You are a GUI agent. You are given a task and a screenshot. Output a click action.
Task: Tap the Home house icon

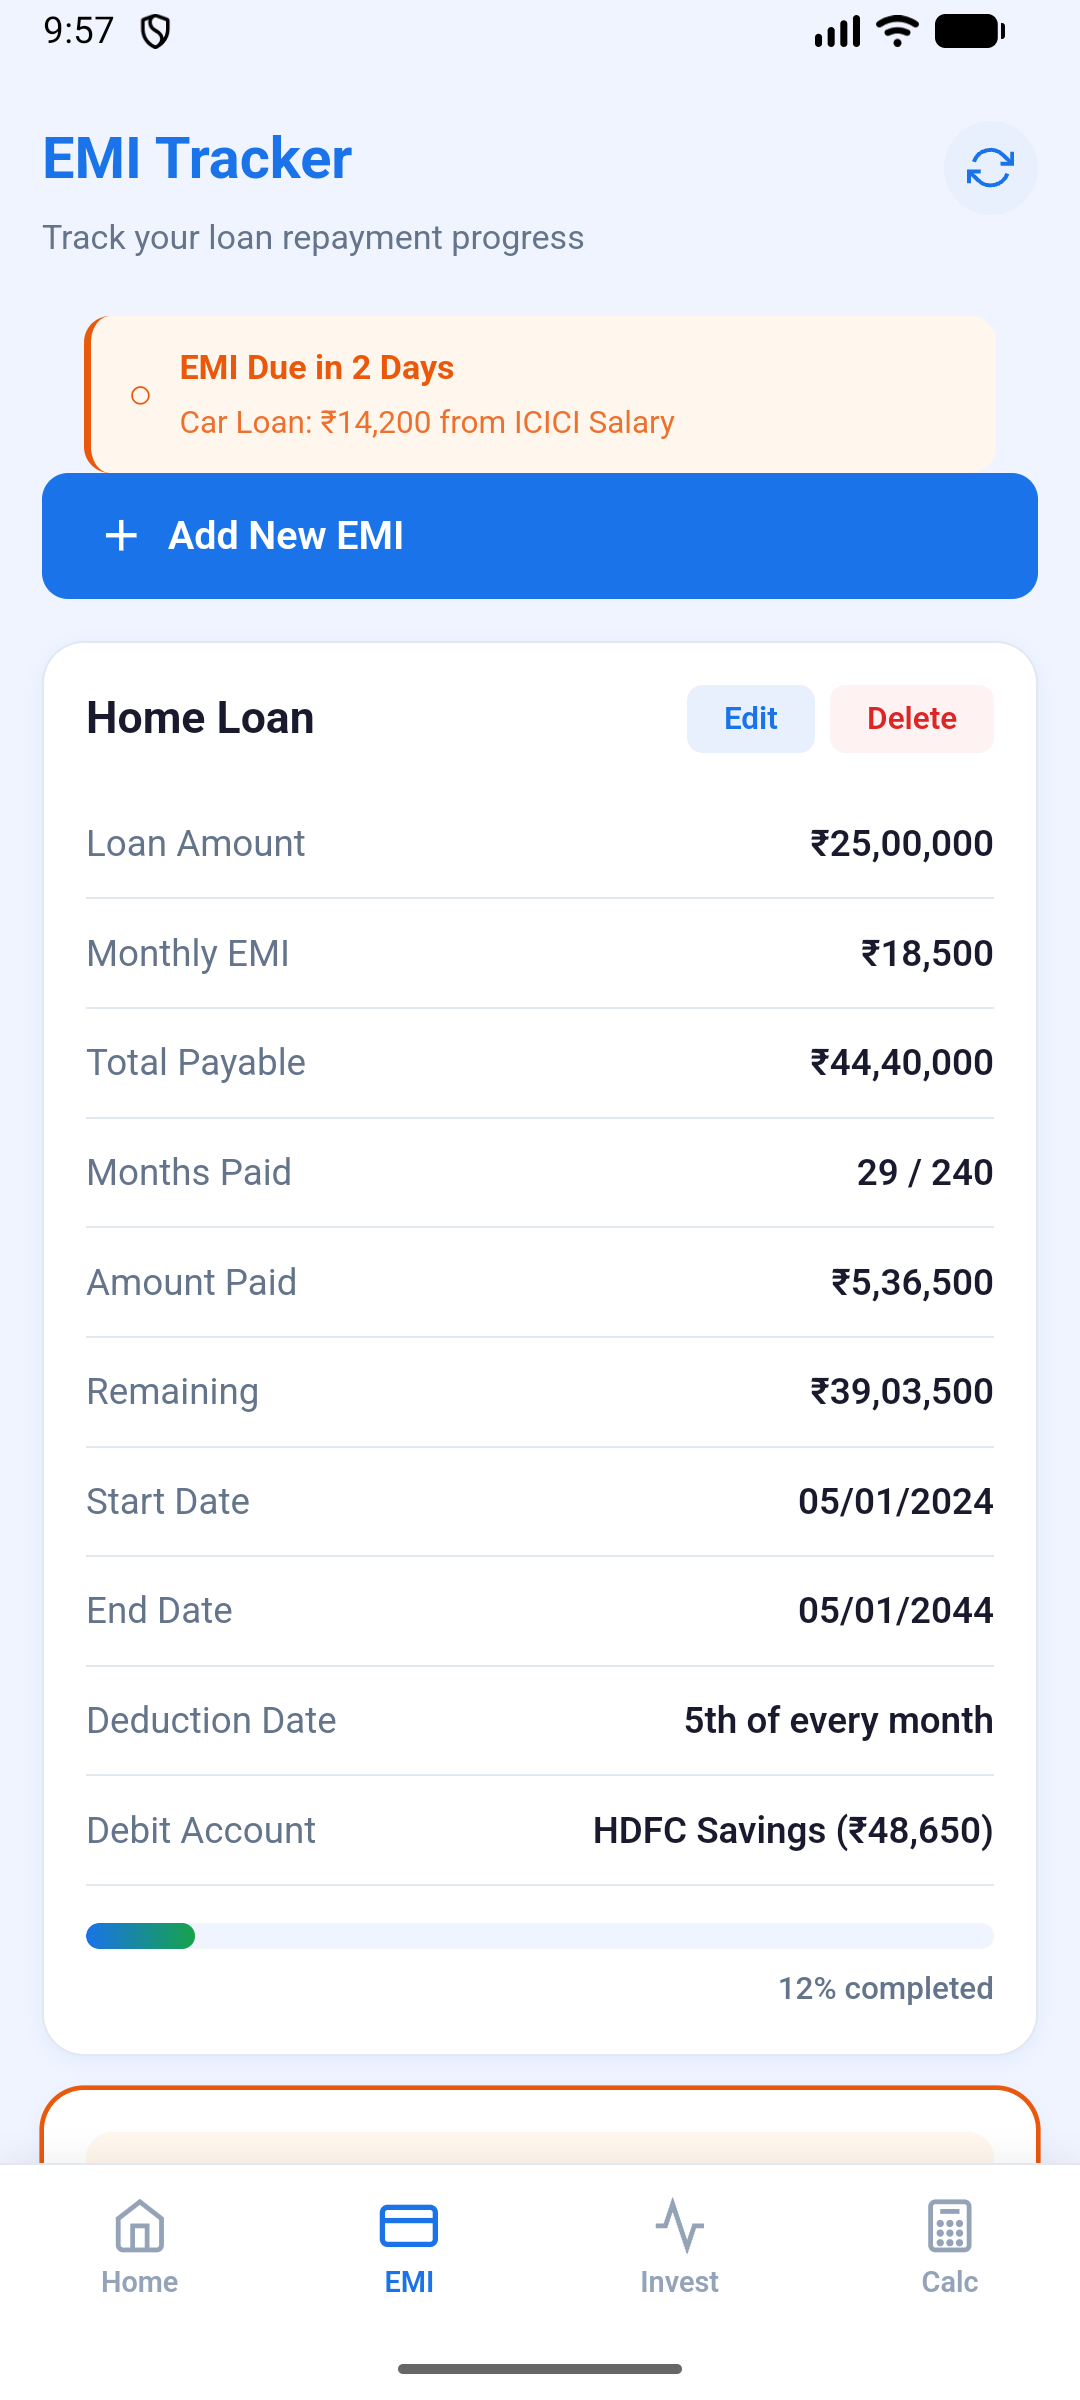pos(140,2226)
